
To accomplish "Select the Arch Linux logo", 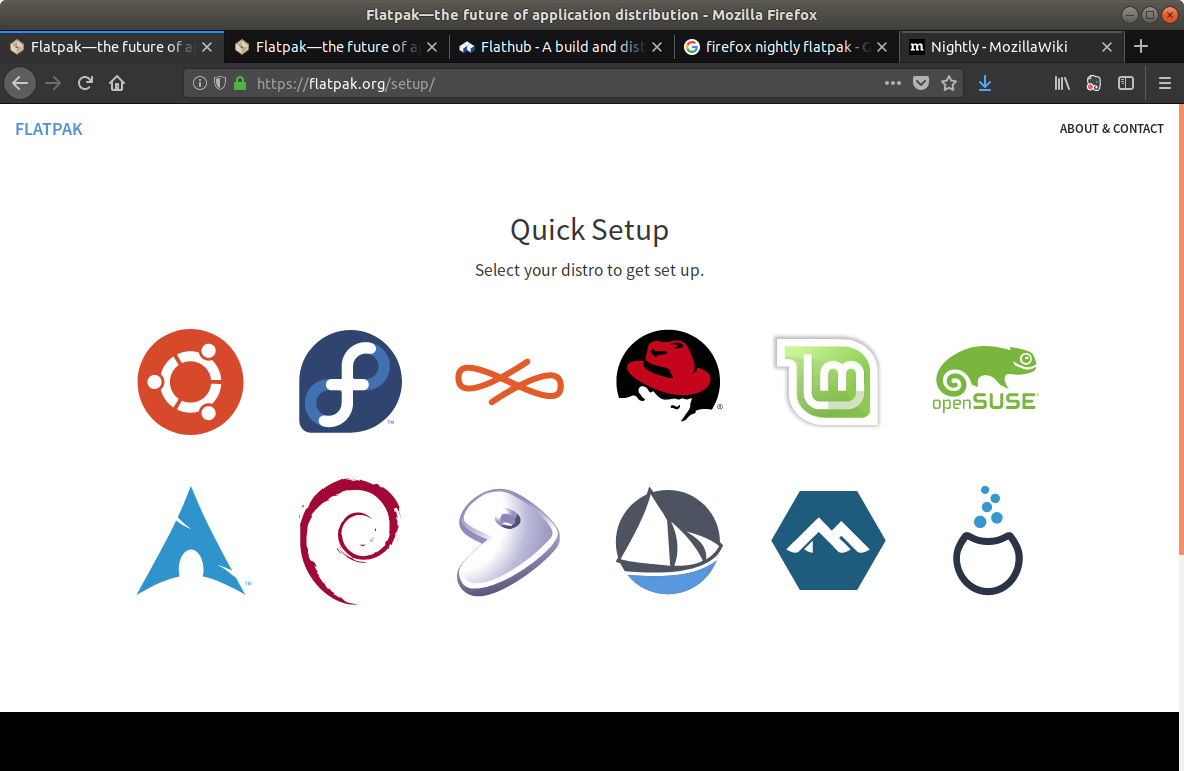I will click(x=190, y=541).
